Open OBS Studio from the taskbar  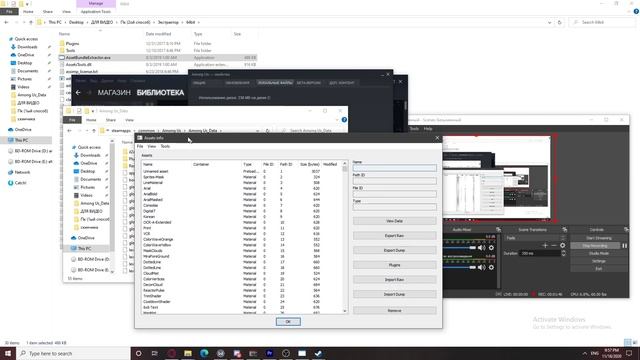coord(286,353)
